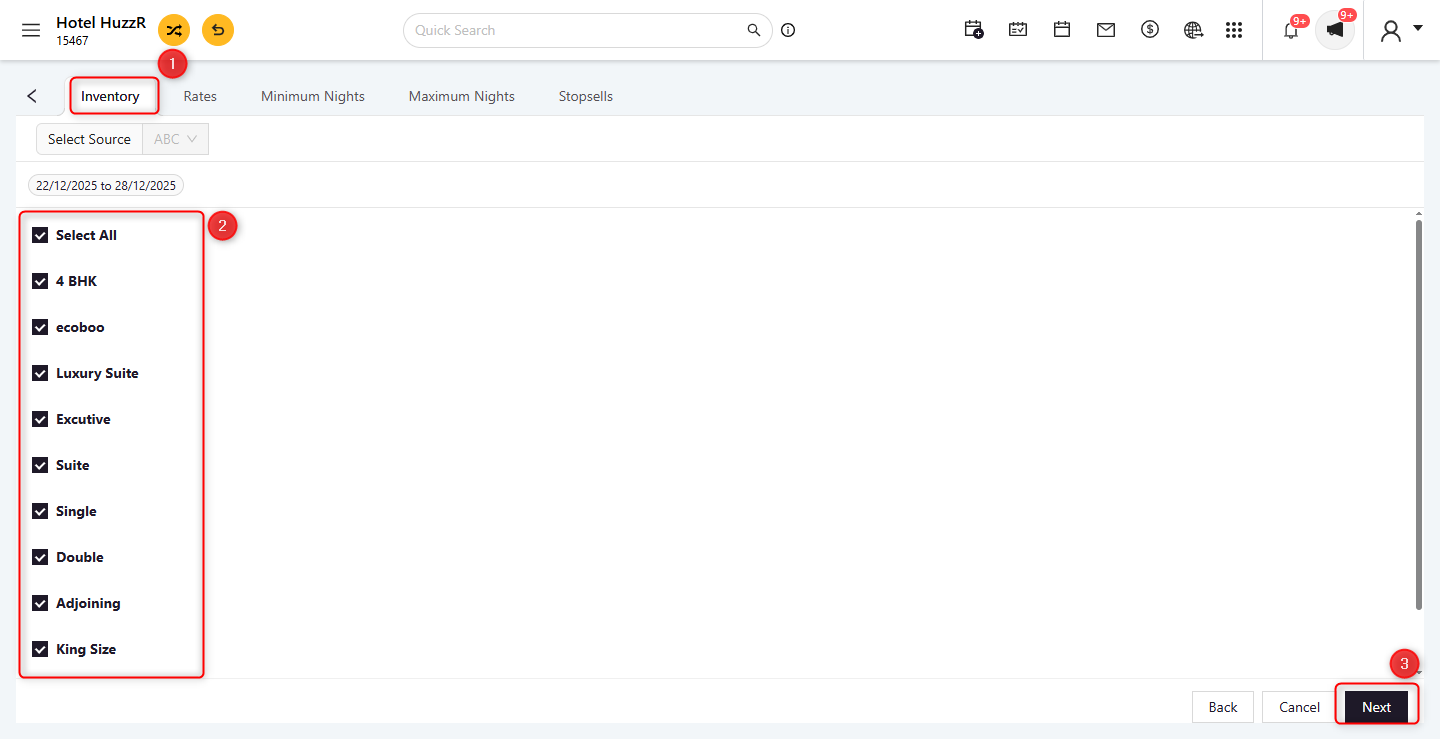Click the property ID 15467
1440x739 pixels.
(72, 41)
